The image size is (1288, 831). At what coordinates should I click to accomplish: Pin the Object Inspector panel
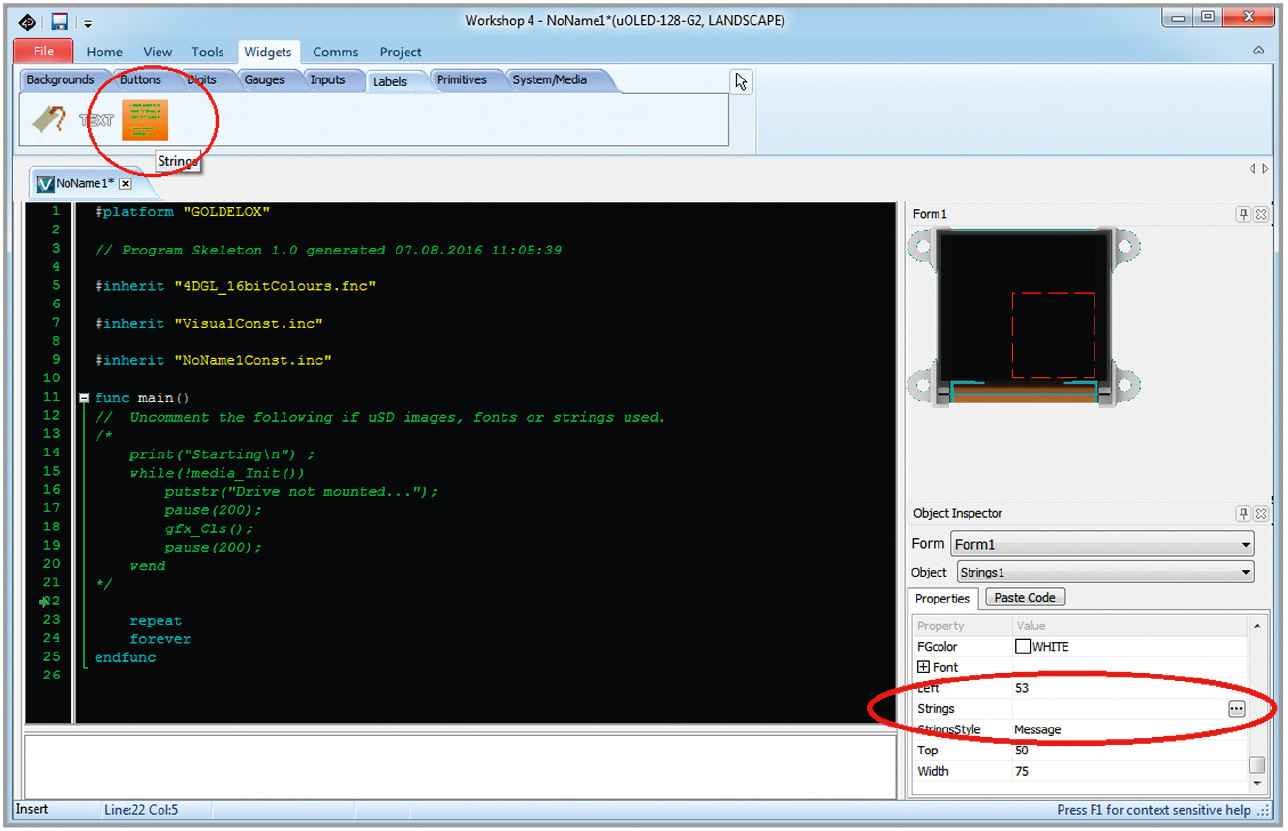coord(1243,514)
